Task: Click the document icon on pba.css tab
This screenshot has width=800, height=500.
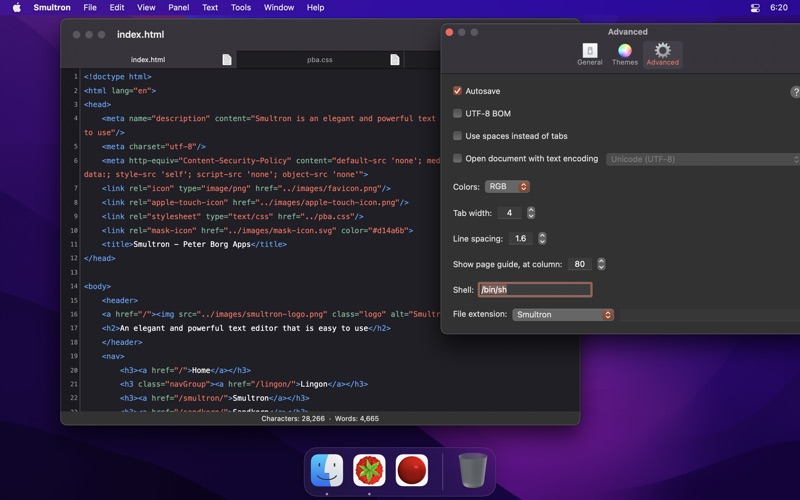Action: (395, 60)
